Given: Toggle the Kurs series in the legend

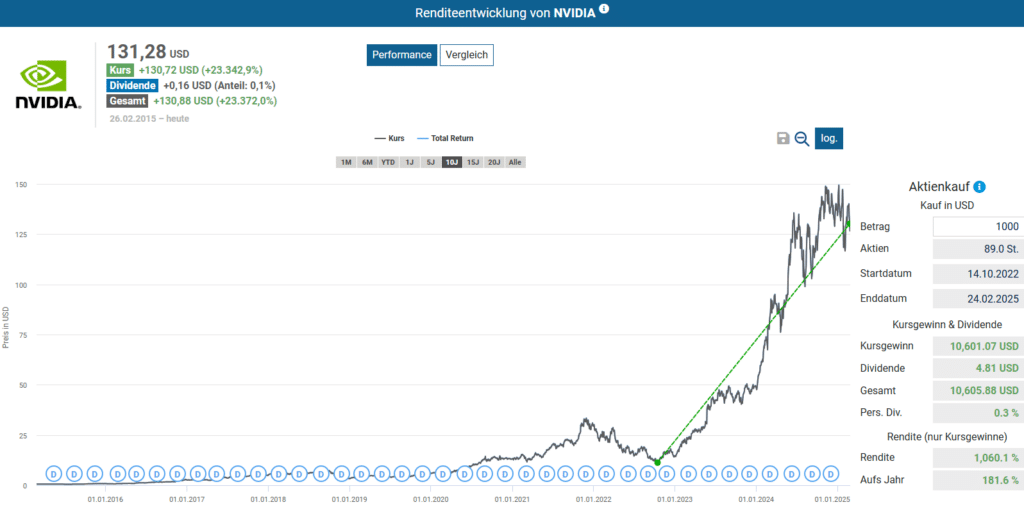Looking at the screenshot, I should (389, 139).
